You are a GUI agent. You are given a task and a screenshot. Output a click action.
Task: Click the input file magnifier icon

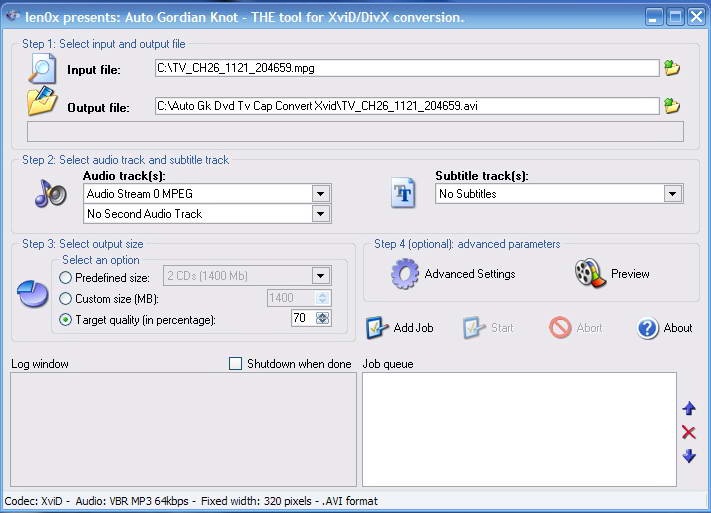coord(42,68)
